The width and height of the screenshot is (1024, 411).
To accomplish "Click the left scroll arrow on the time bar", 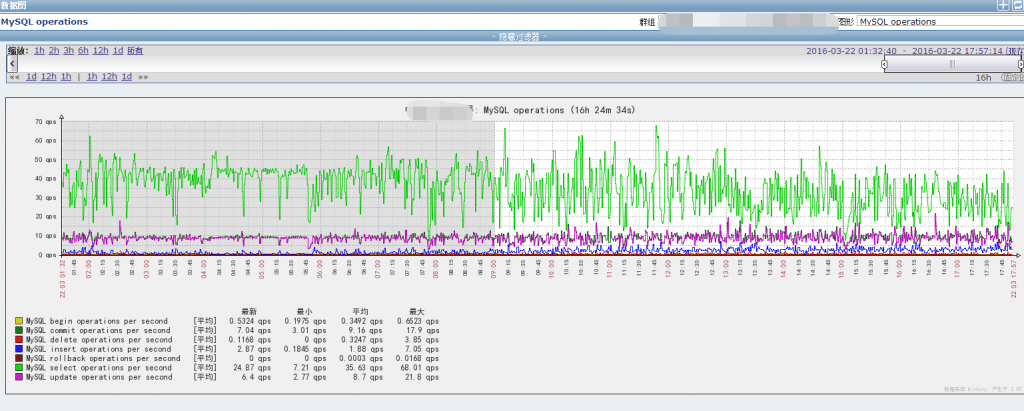I will tap(12, 63).
